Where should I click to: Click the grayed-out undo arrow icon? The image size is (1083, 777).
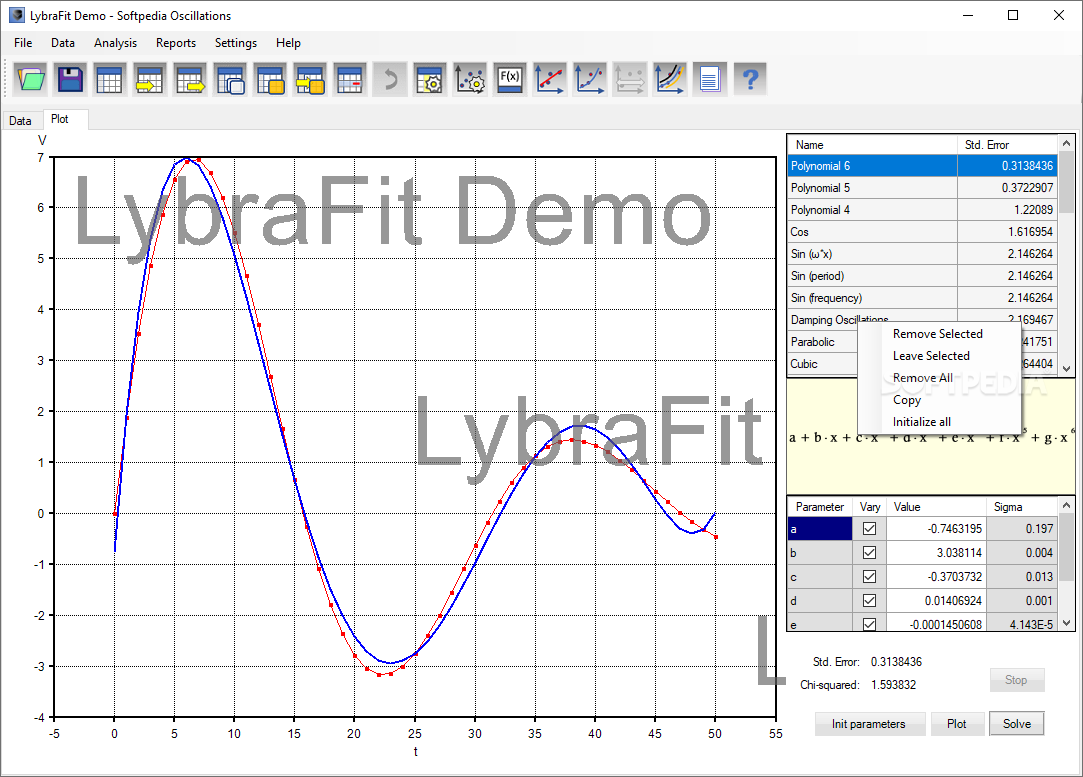coord(390,79)
